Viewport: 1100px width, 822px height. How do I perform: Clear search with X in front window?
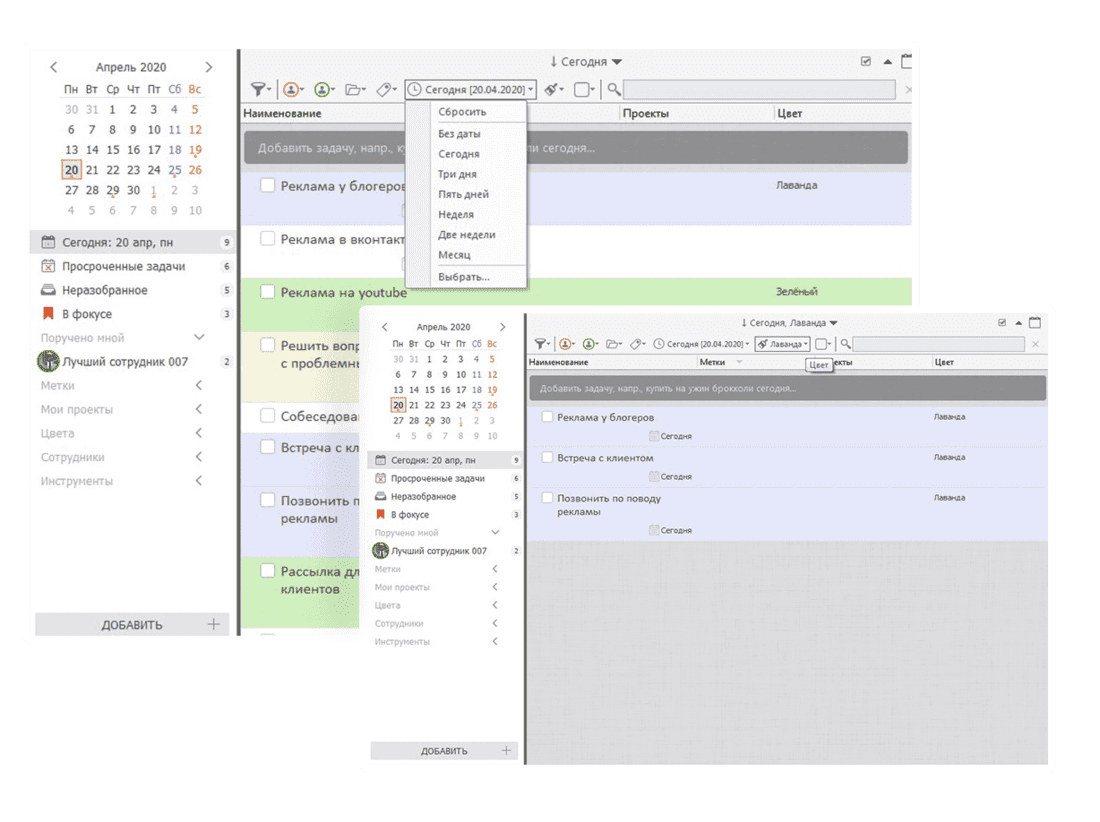(x=1035, y=344)
